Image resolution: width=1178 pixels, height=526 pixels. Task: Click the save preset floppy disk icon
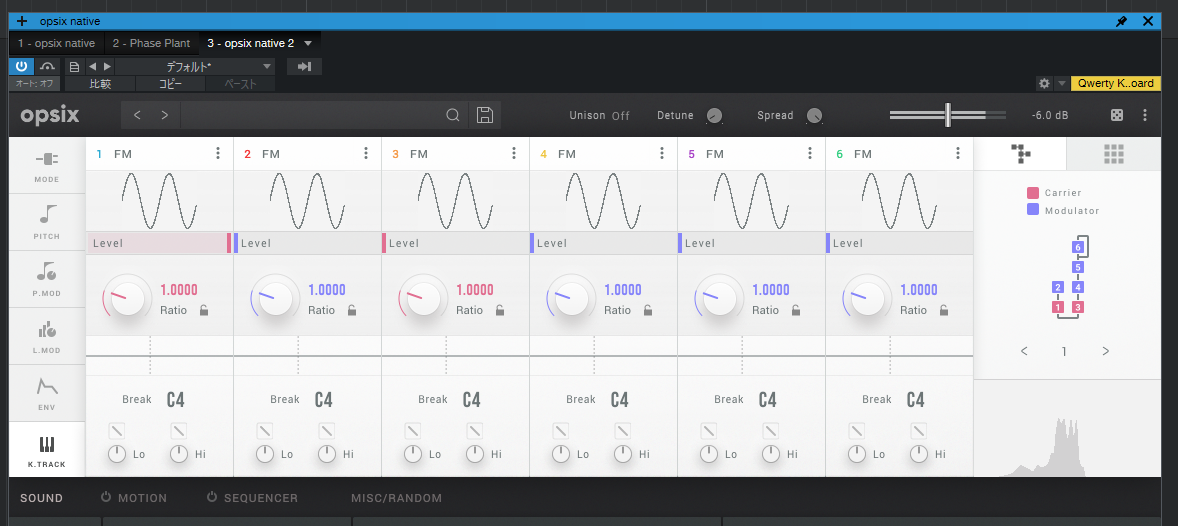485,115
